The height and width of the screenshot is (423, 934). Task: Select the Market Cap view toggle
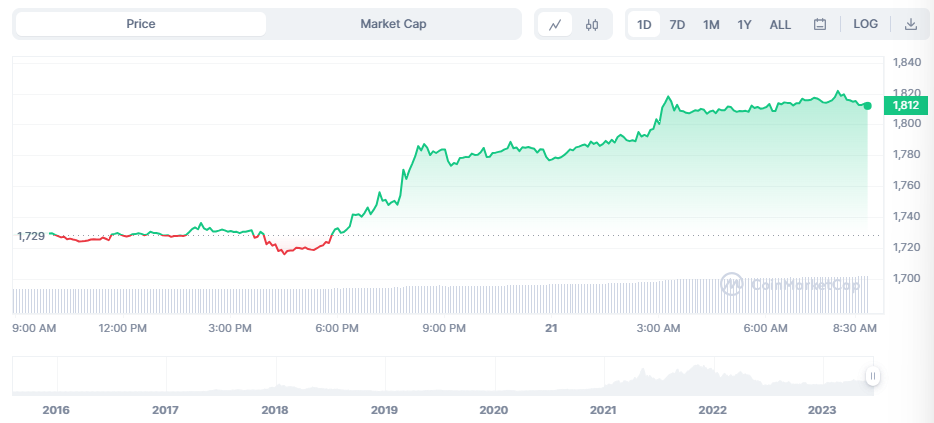click(x=393, y=24)
